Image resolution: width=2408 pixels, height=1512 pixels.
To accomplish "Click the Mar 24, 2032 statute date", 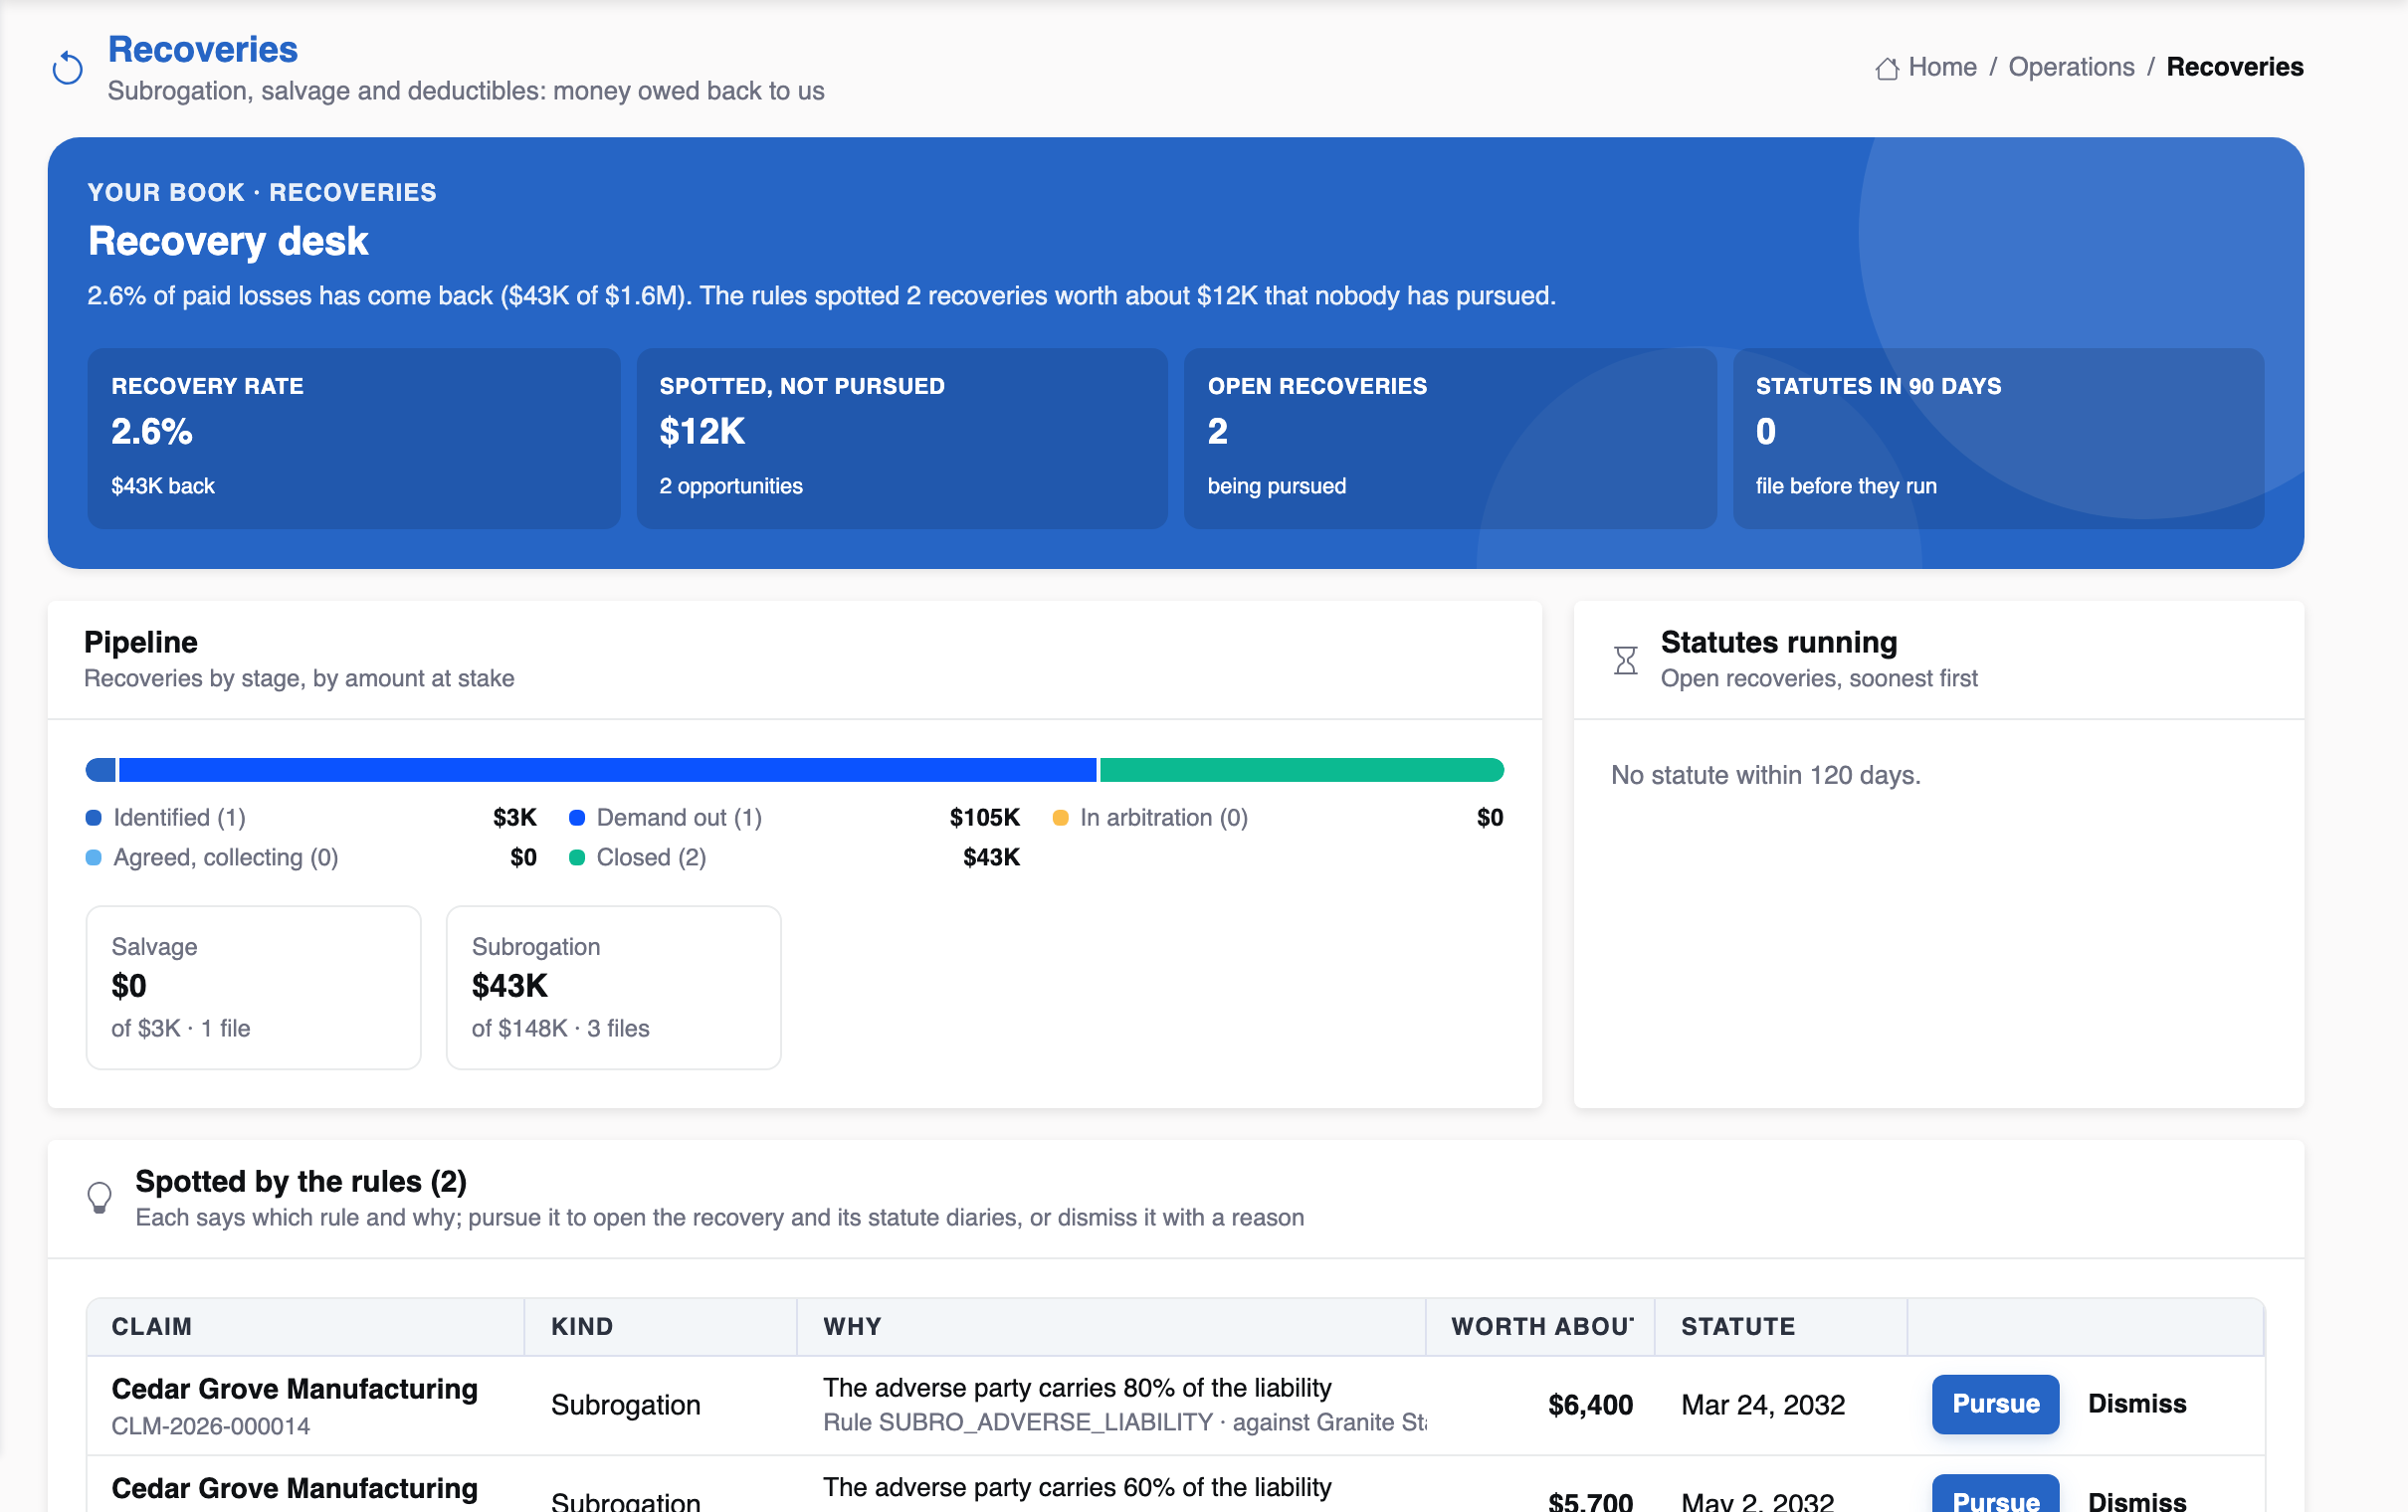I will 1762,1405.
